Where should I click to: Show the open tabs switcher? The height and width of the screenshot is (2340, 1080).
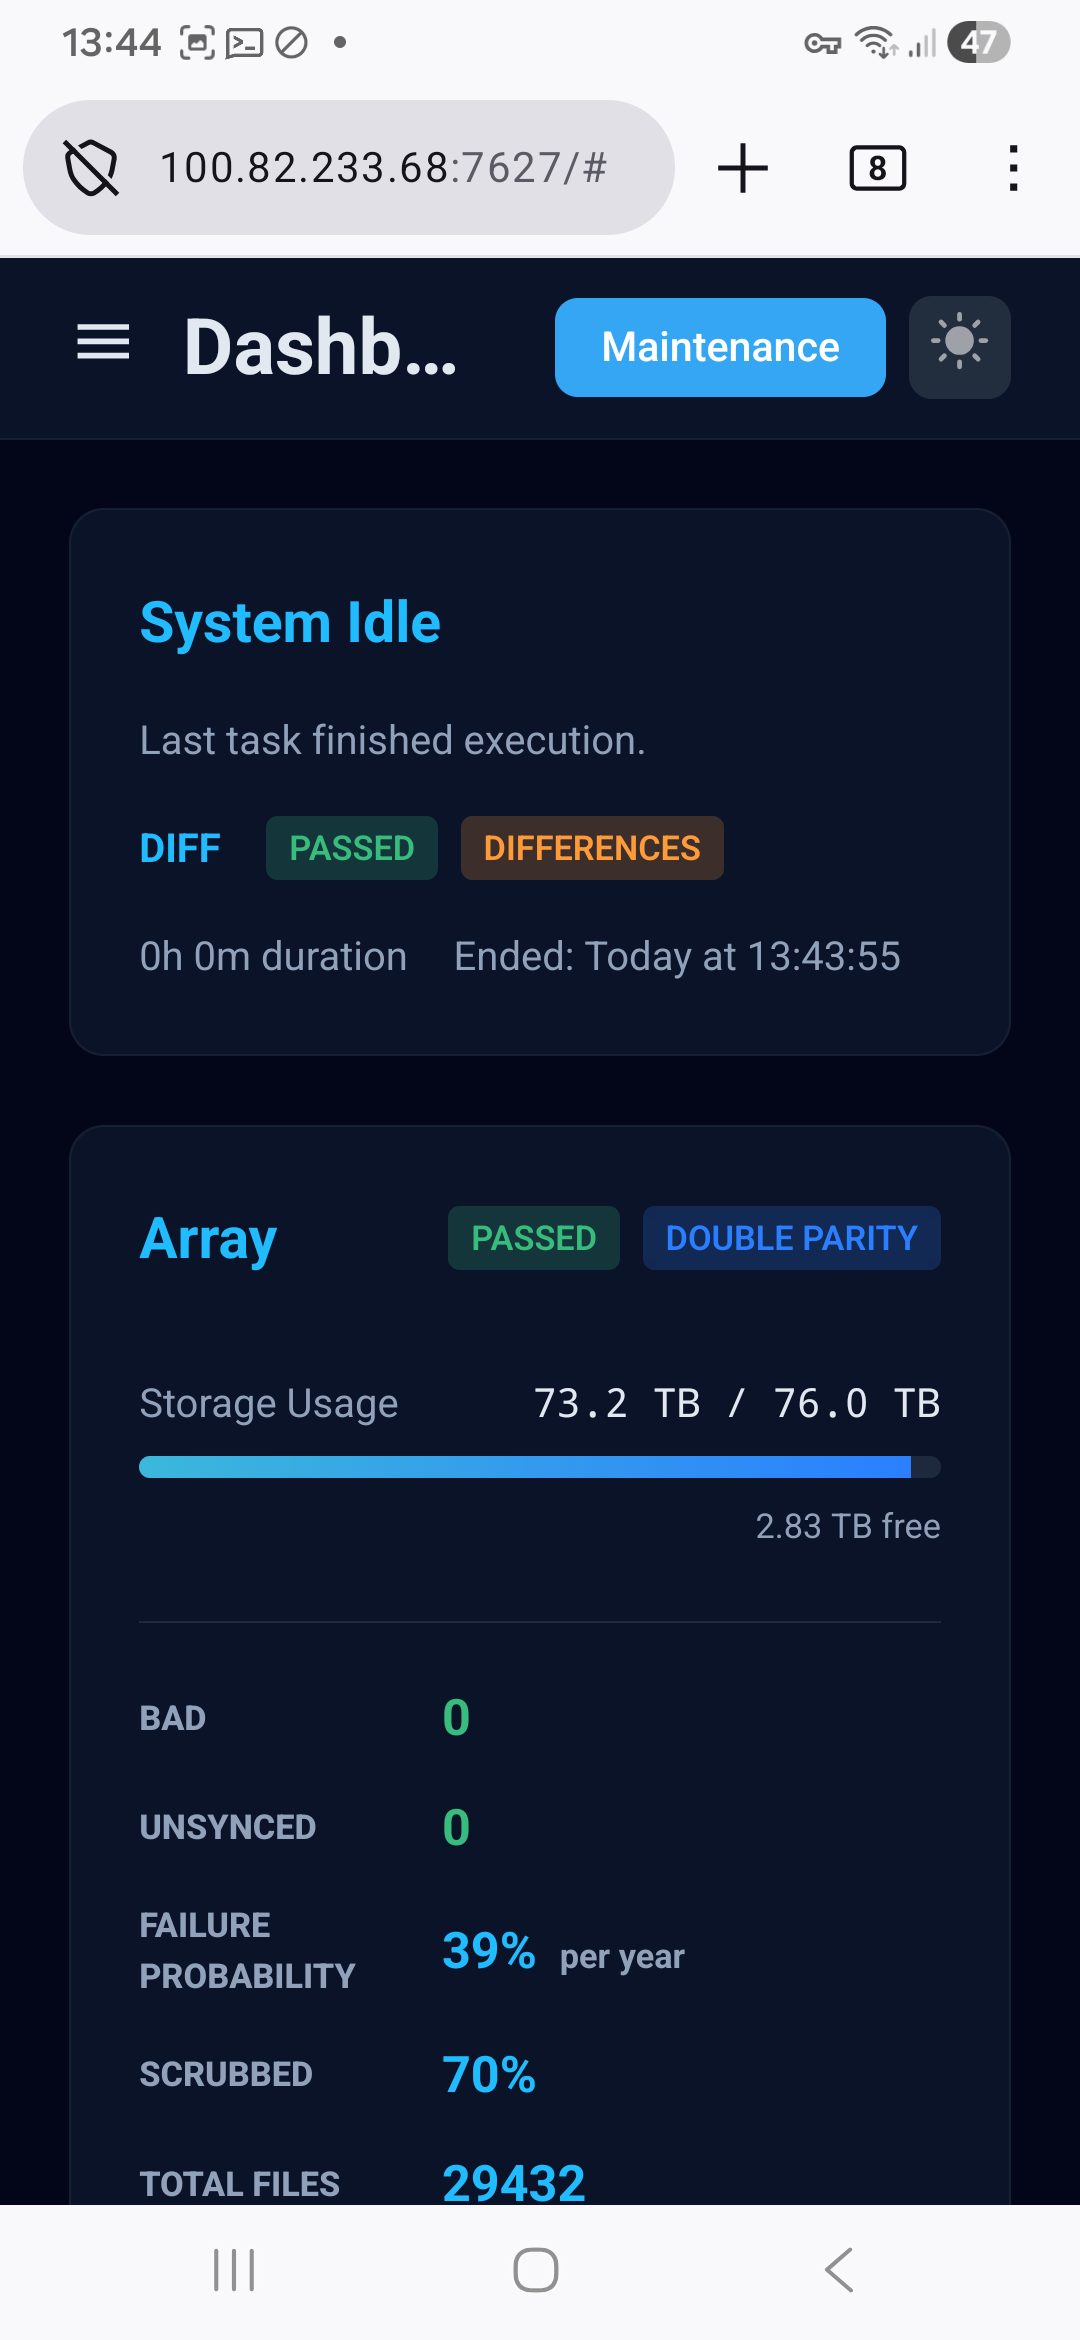(877, 167)
